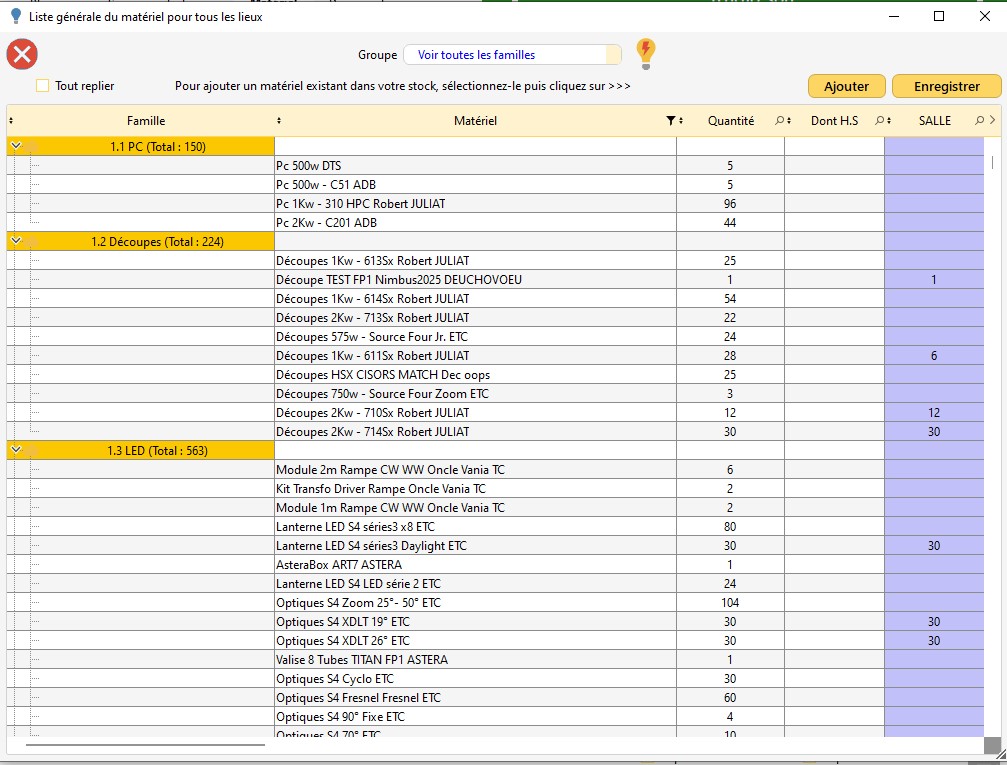The height and width of the screenshot is (765, 1007).
Task: Click the Enregistrer button
Action: [x=946, y=86]
